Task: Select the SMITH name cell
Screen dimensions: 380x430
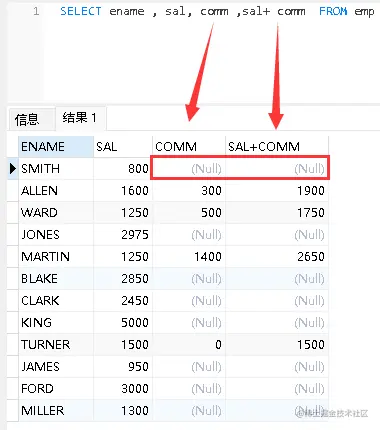Action: 56,169
